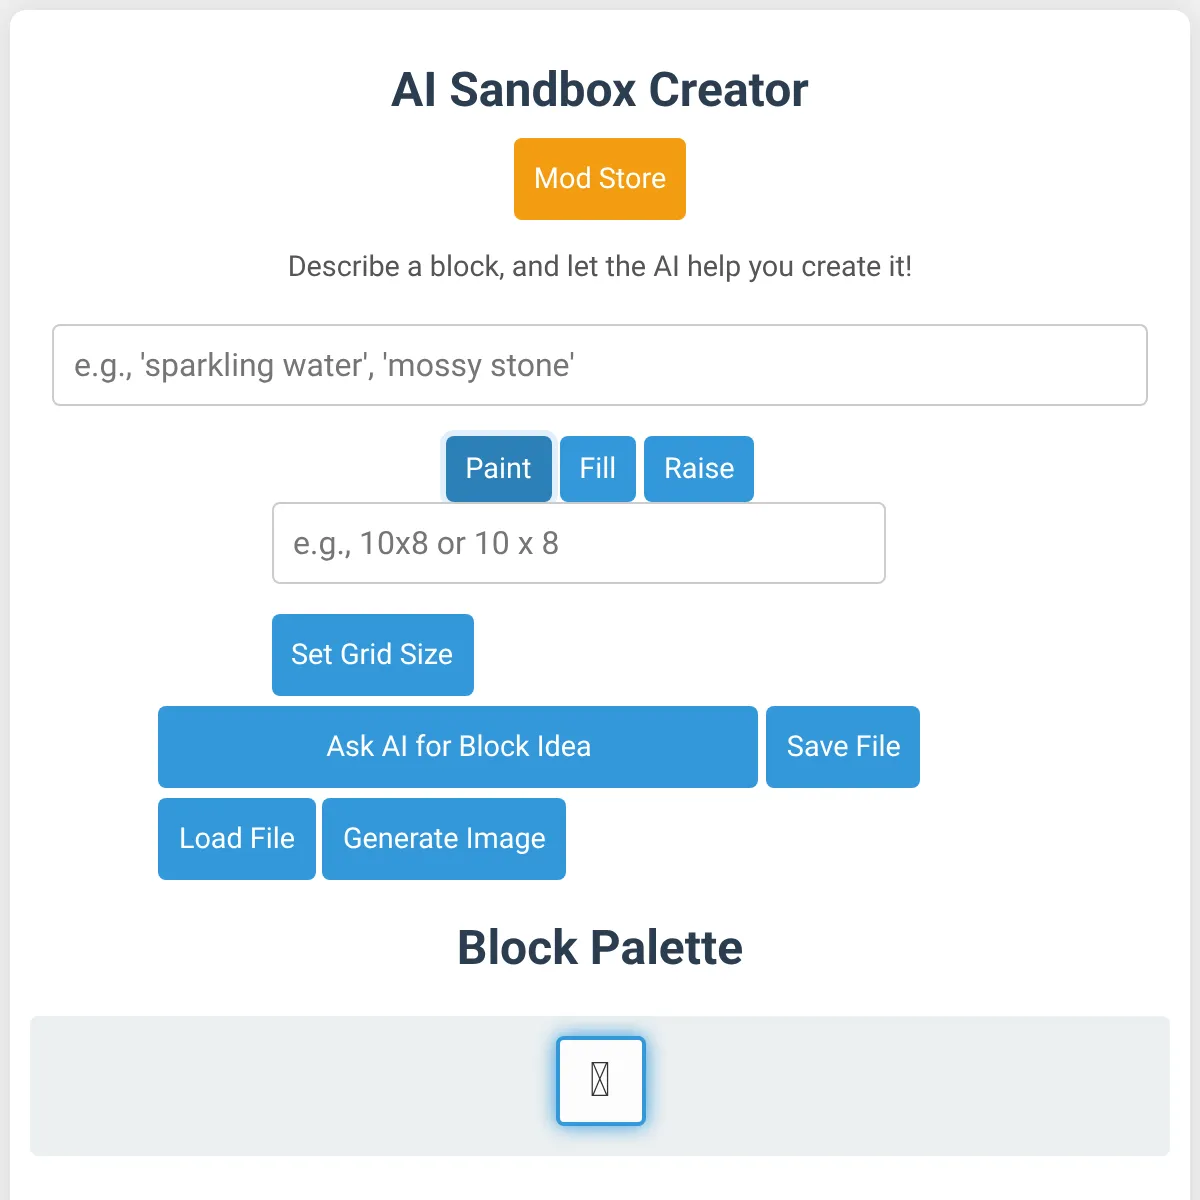Click the AI Sandbox Creator title
1200x1200 pixels.
point(599,89)
